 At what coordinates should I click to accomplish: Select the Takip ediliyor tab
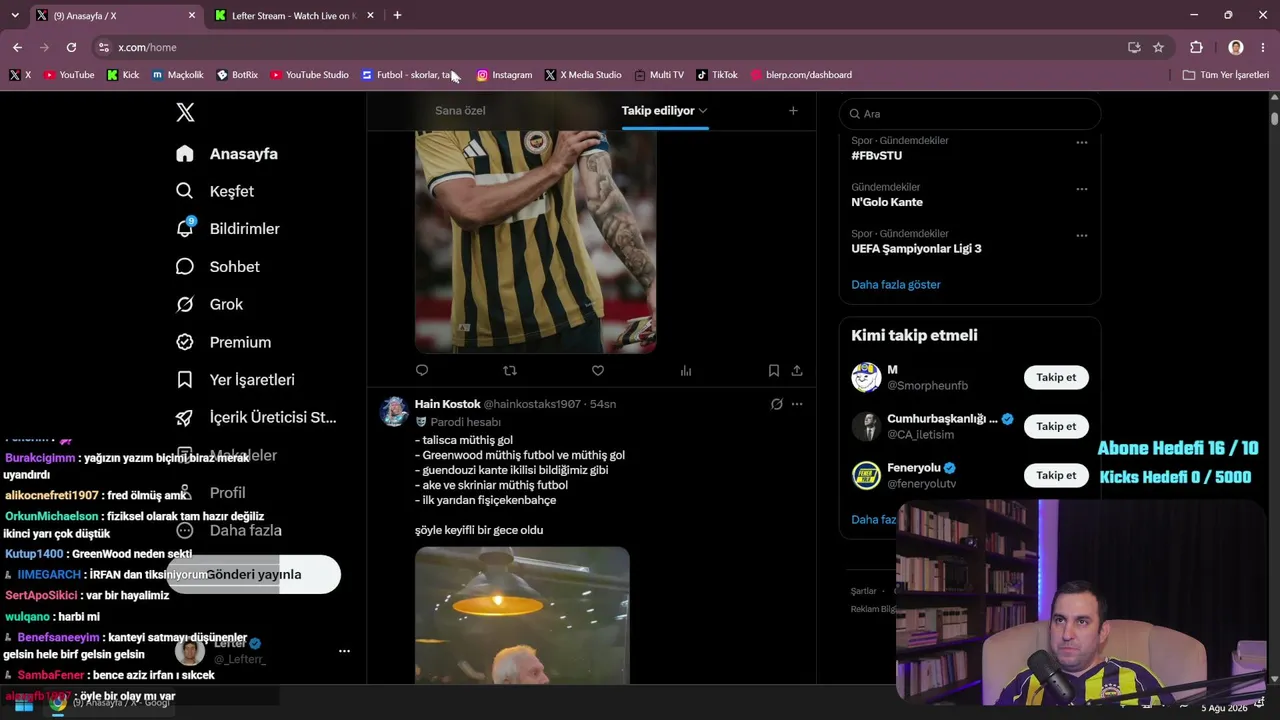pos(658,110)
